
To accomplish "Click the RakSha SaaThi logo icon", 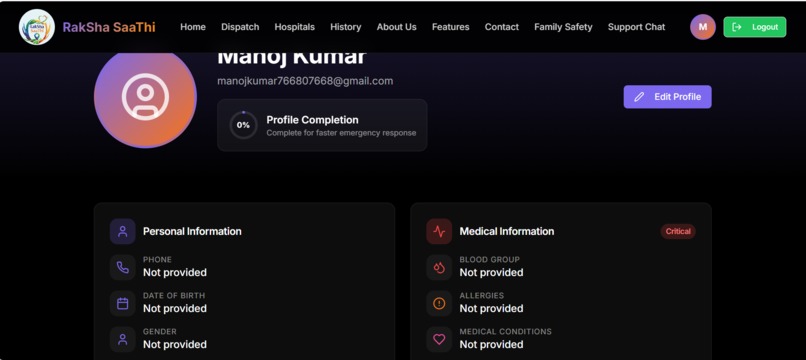I will tap(36, 27).
